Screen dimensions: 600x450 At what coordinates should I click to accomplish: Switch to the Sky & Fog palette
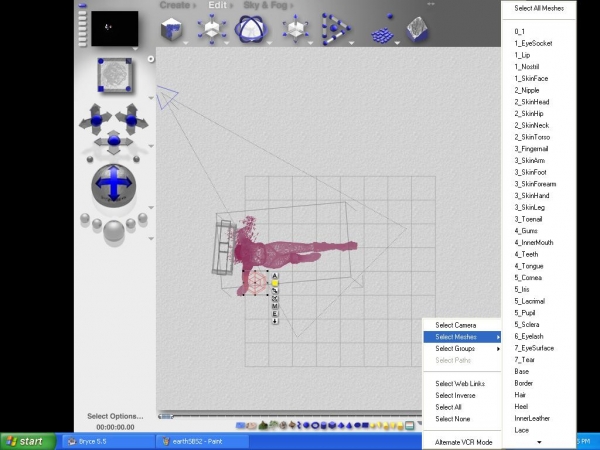[x=265, y=5]
